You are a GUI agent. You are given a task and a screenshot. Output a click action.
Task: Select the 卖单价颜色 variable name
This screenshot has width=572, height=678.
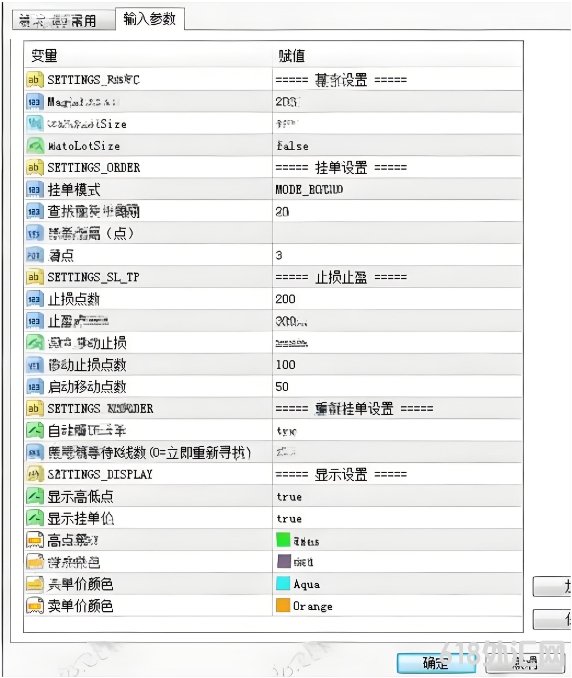coord(80,606)
